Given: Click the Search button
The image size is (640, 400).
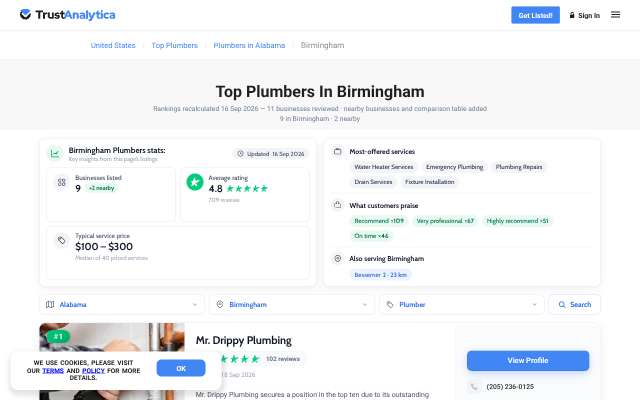Looking at the screenshot, I should (x=575, y=304).
